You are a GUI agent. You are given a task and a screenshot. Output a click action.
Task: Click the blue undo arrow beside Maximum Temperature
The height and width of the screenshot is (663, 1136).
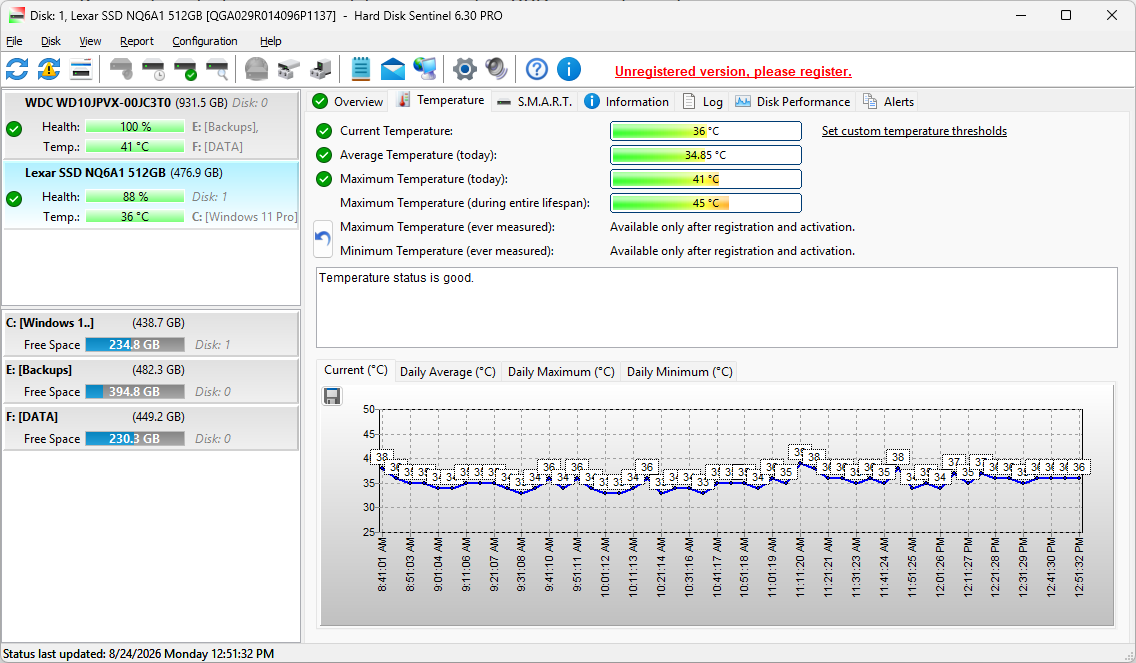pyautogui.click(x=322, y=238)
